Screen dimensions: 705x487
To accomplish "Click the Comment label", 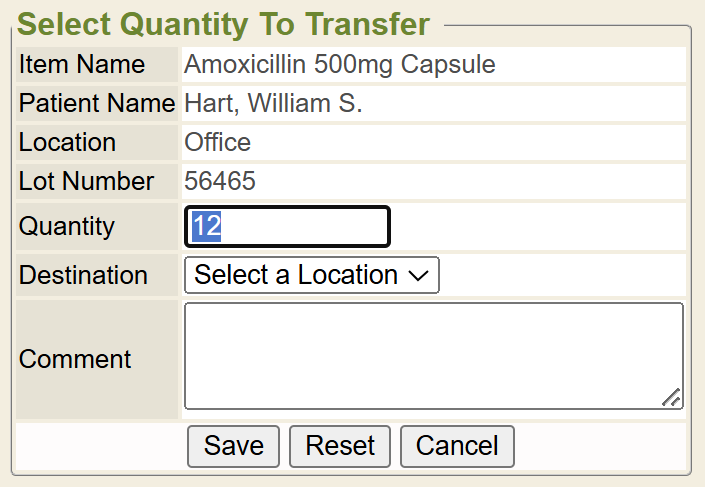I will (x=75, y=359).
